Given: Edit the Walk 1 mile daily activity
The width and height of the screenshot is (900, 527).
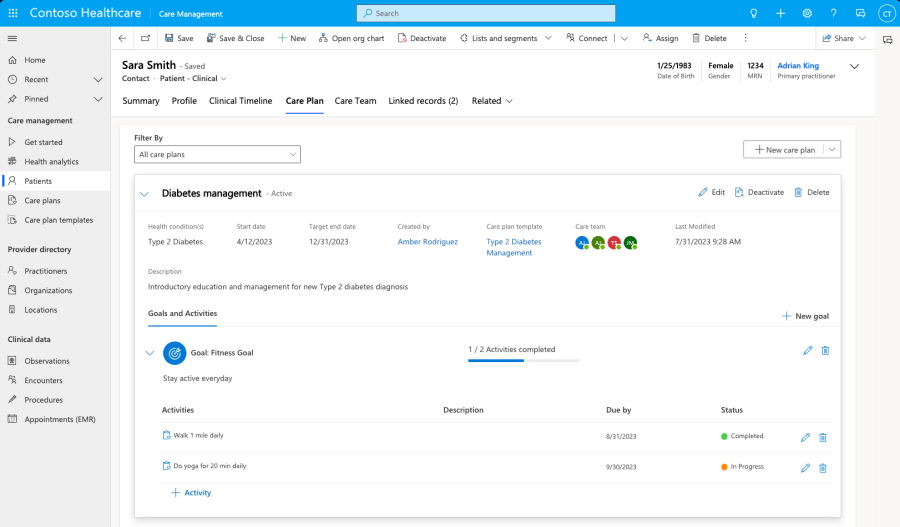Looking at the screenshot, I should pyautogui.click(x=805, y=437).
